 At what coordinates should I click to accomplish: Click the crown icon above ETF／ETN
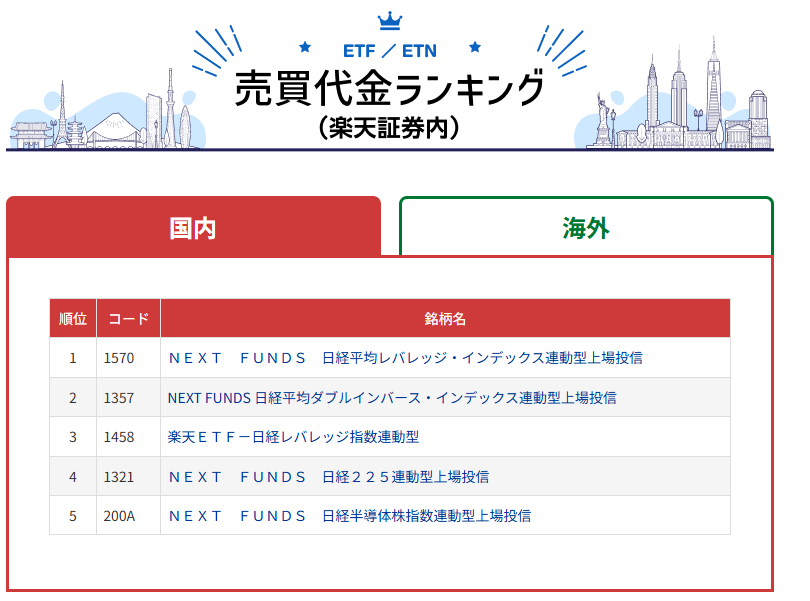[390, 21]
